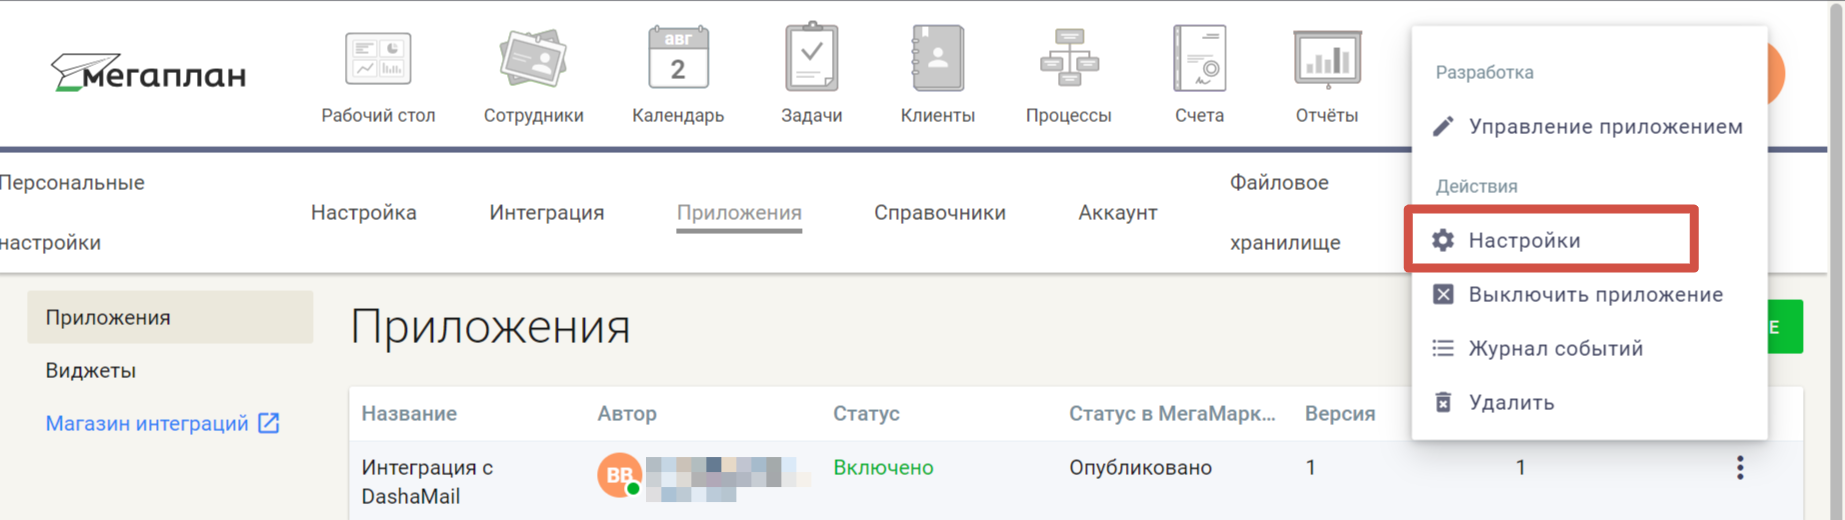
Task: Switch to the Справочники tab
Action: point(939,213)
